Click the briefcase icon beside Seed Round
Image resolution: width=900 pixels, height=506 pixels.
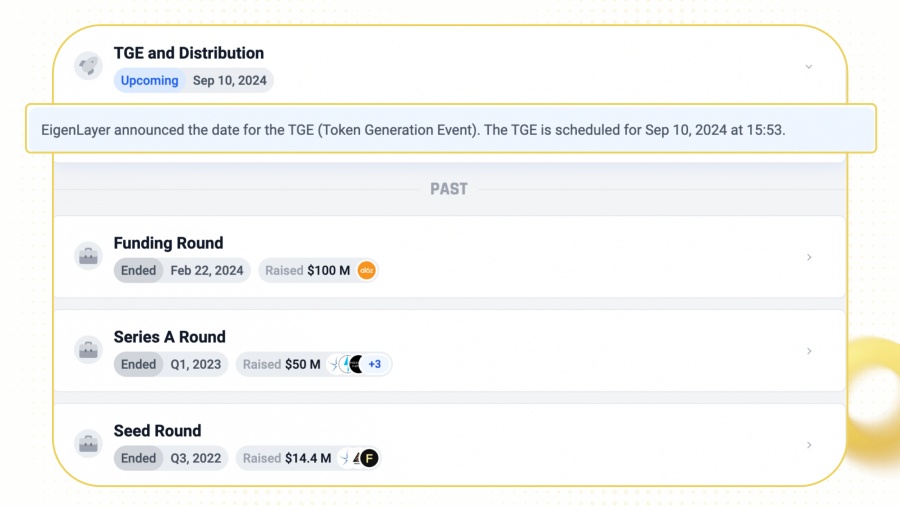point(88,443)
